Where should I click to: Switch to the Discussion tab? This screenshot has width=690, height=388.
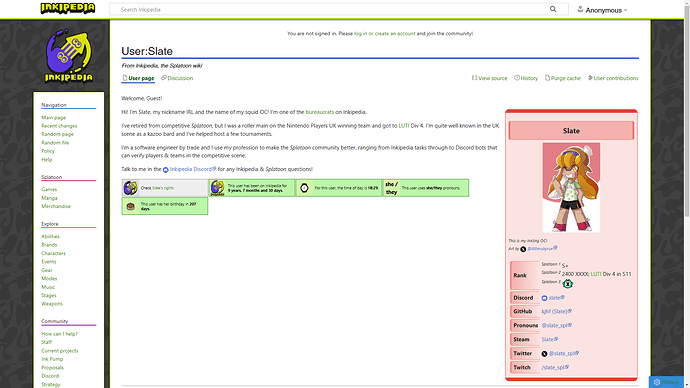177,78
